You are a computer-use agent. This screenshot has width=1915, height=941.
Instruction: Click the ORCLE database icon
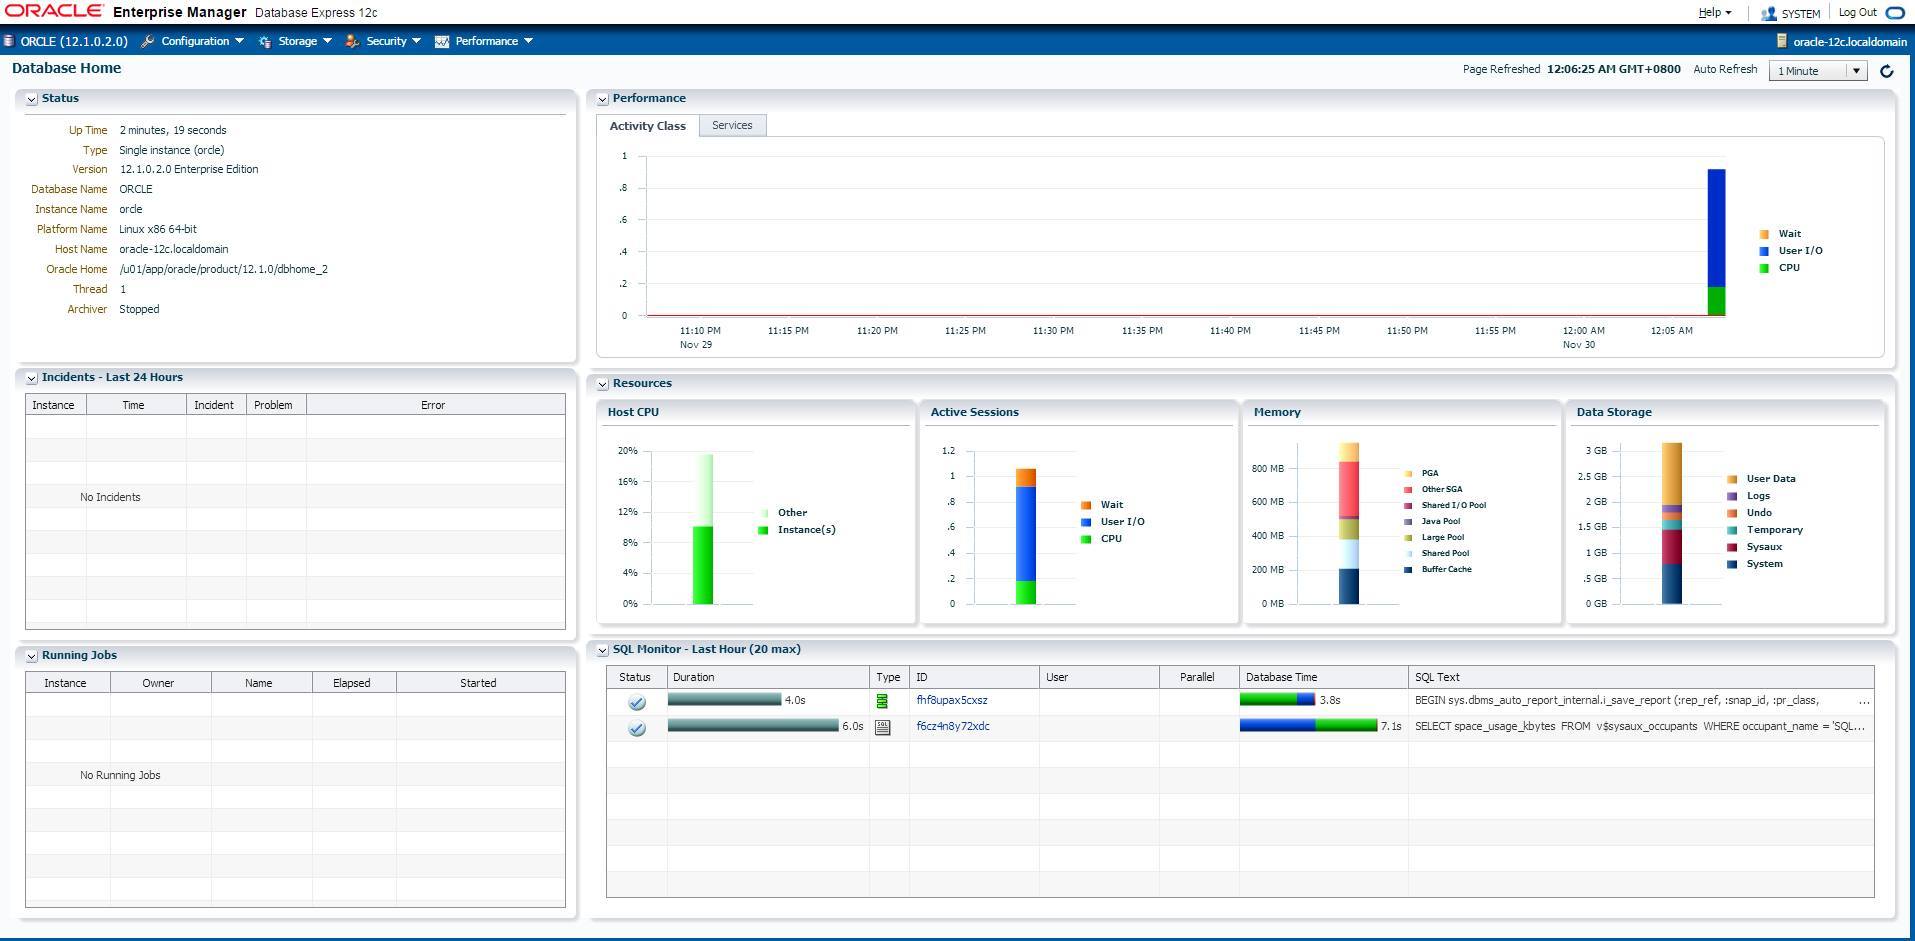point(9,41)
